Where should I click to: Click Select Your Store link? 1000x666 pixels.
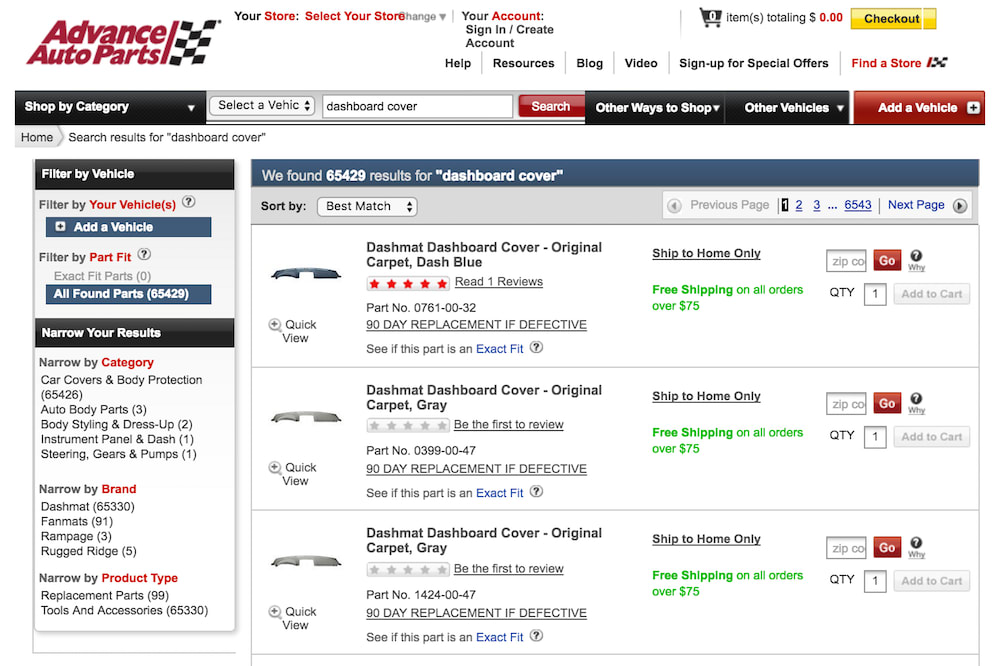point(353,16)
